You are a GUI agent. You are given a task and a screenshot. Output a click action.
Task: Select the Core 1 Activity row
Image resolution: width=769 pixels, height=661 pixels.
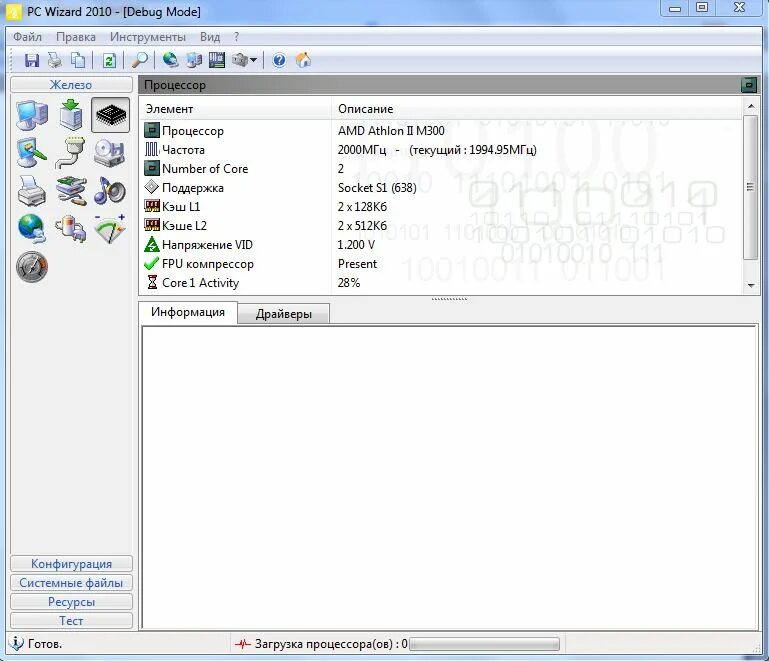tap(441, 283)
